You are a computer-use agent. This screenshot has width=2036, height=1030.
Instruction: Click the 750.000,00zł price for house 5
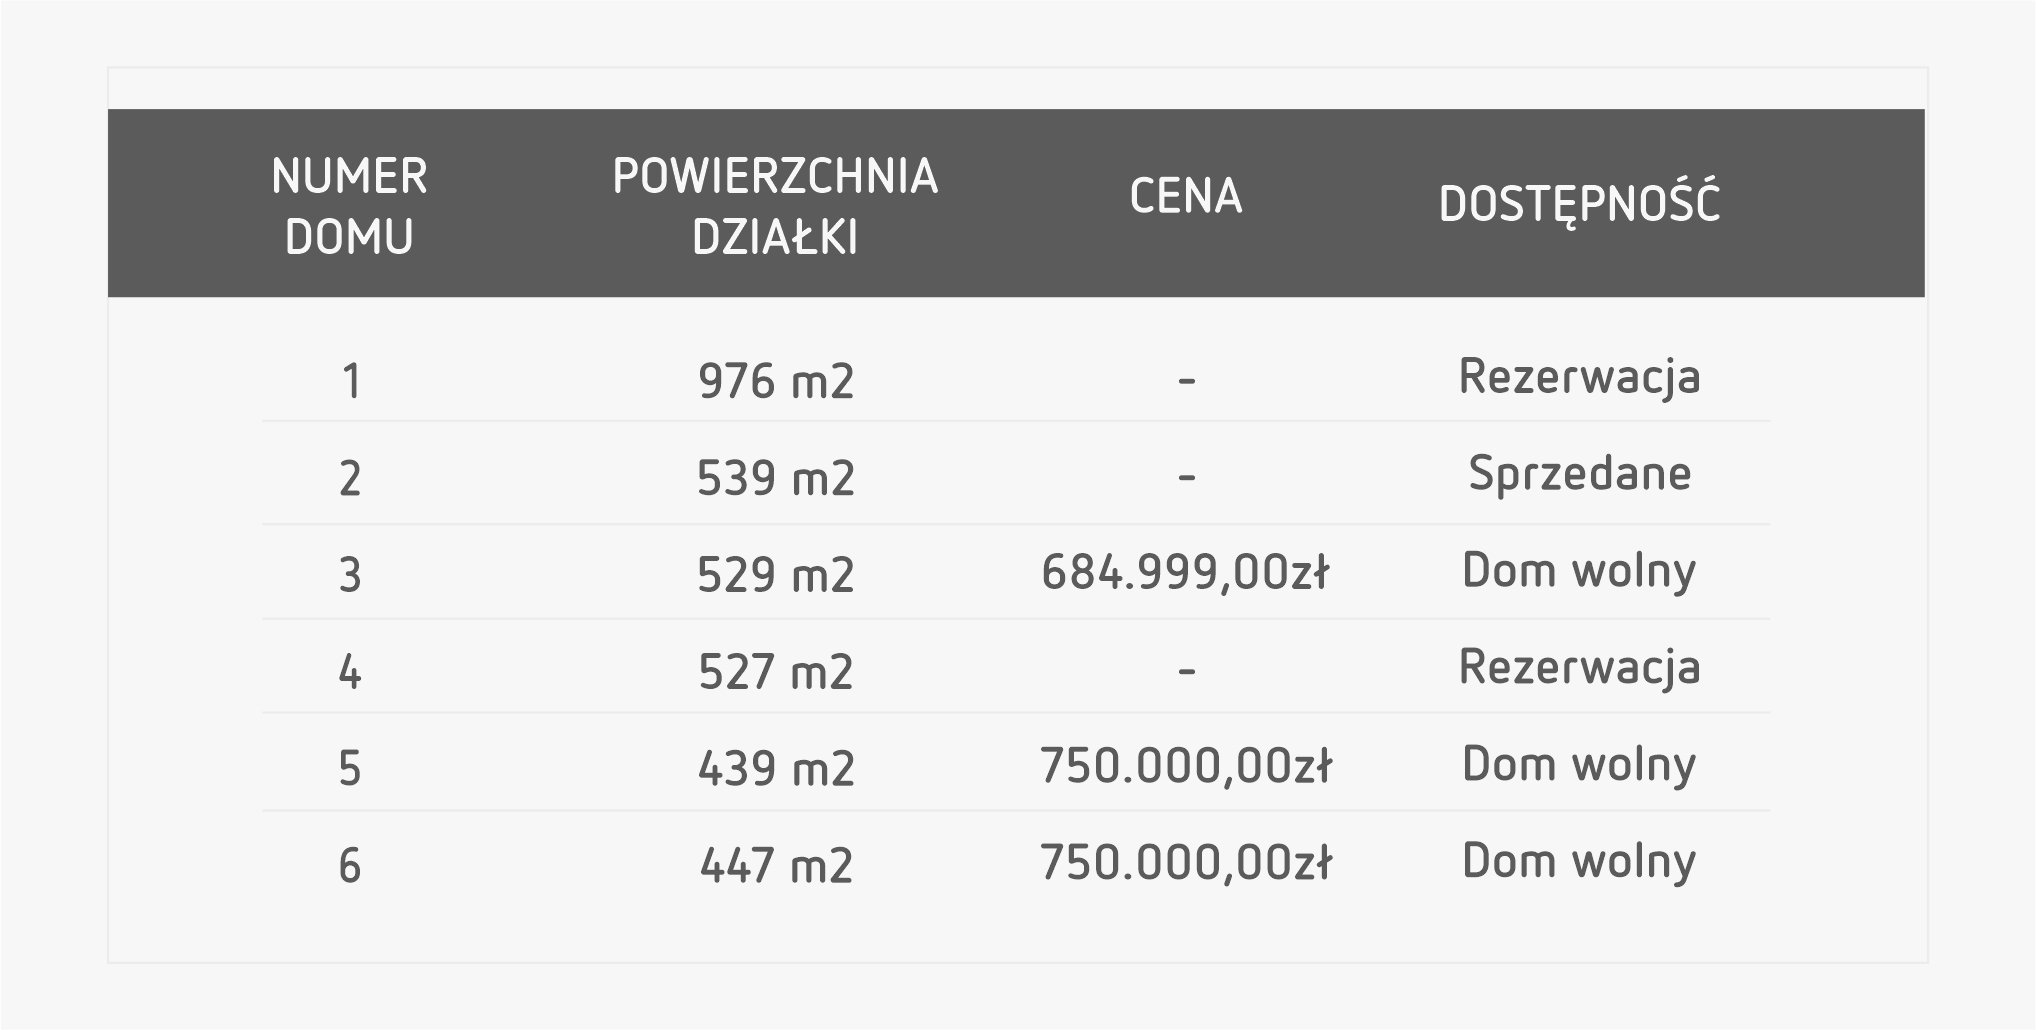1186,766
